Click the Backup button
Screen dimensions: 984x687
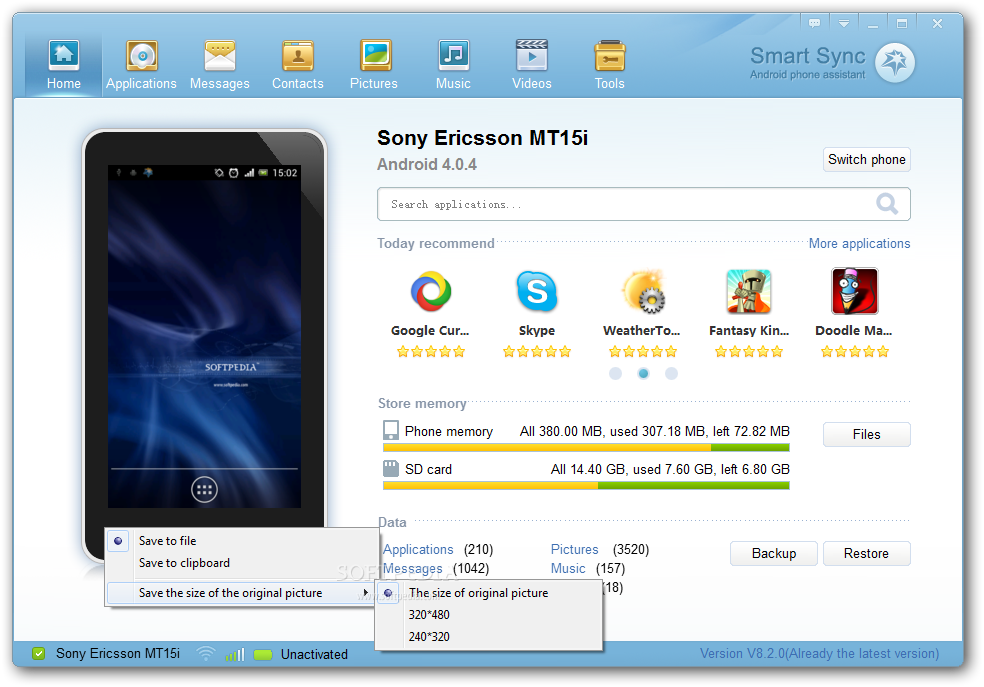[x=774, y=553]
